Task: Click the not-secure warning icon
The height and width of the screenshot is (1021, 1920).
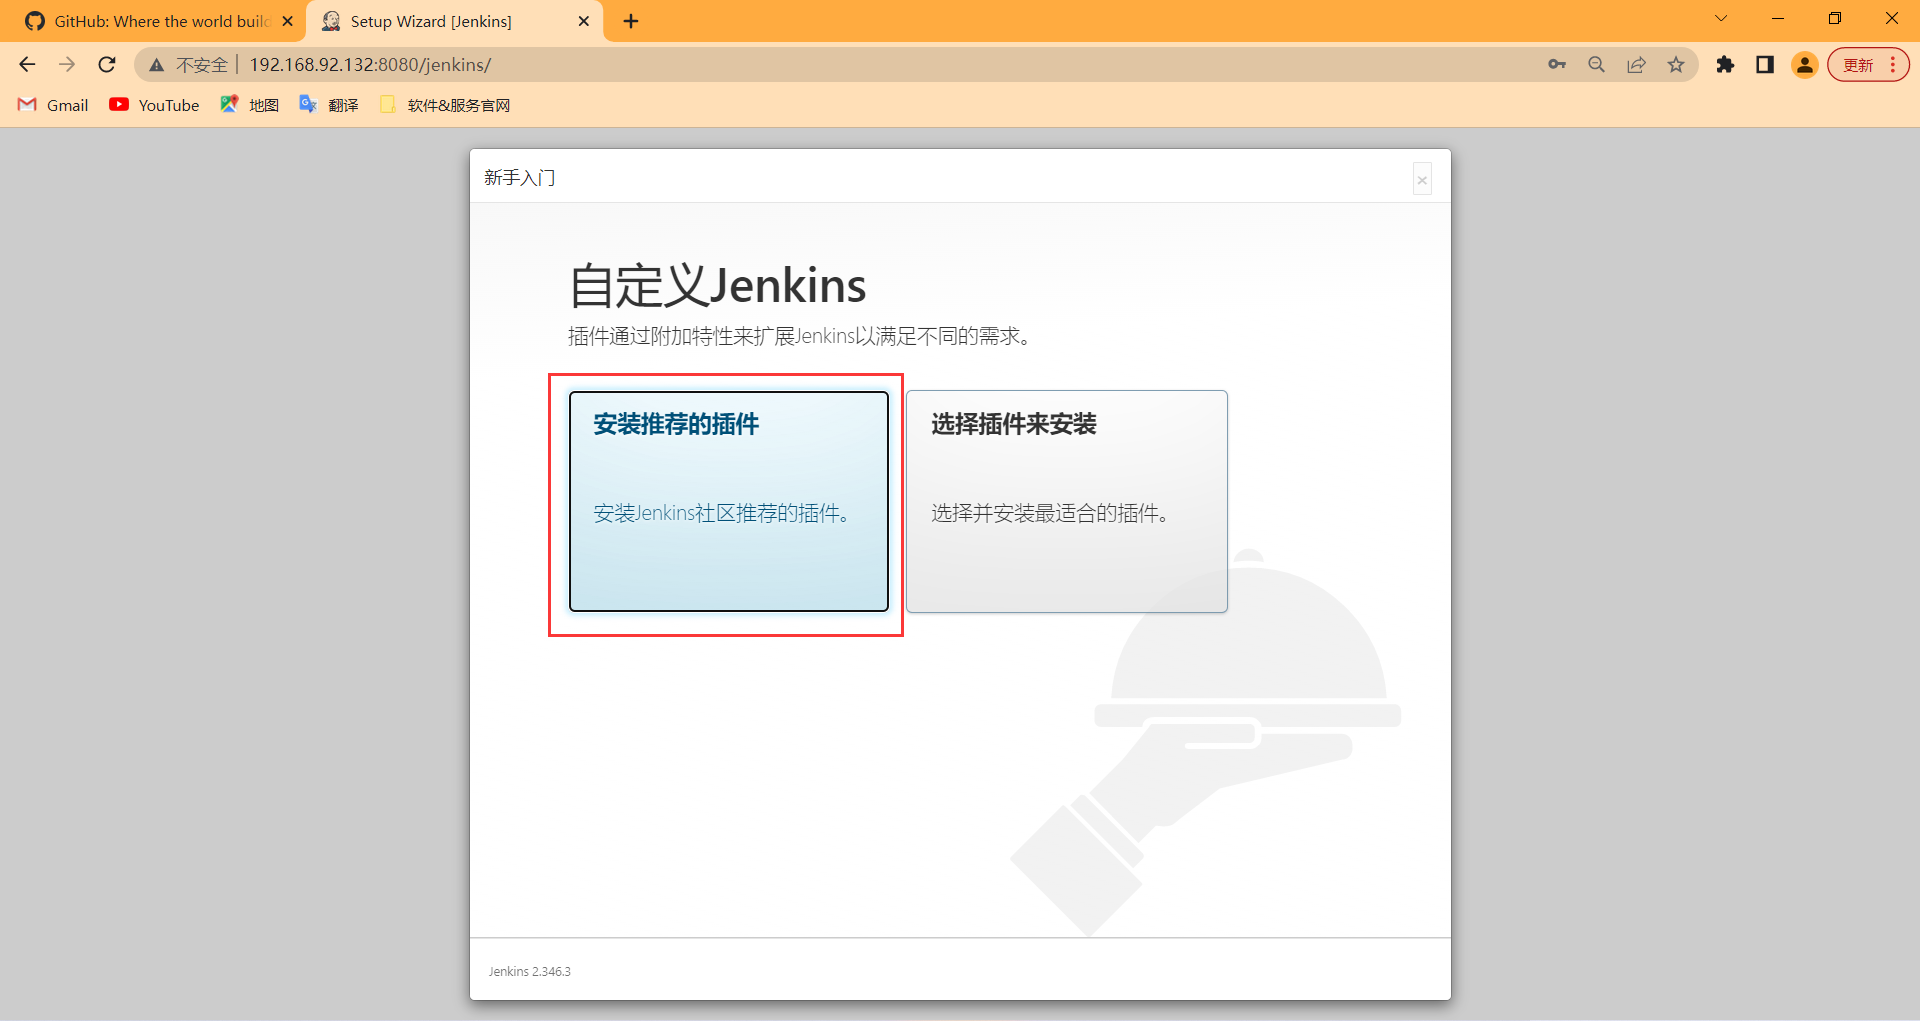Action: click(x=157, y=65)
